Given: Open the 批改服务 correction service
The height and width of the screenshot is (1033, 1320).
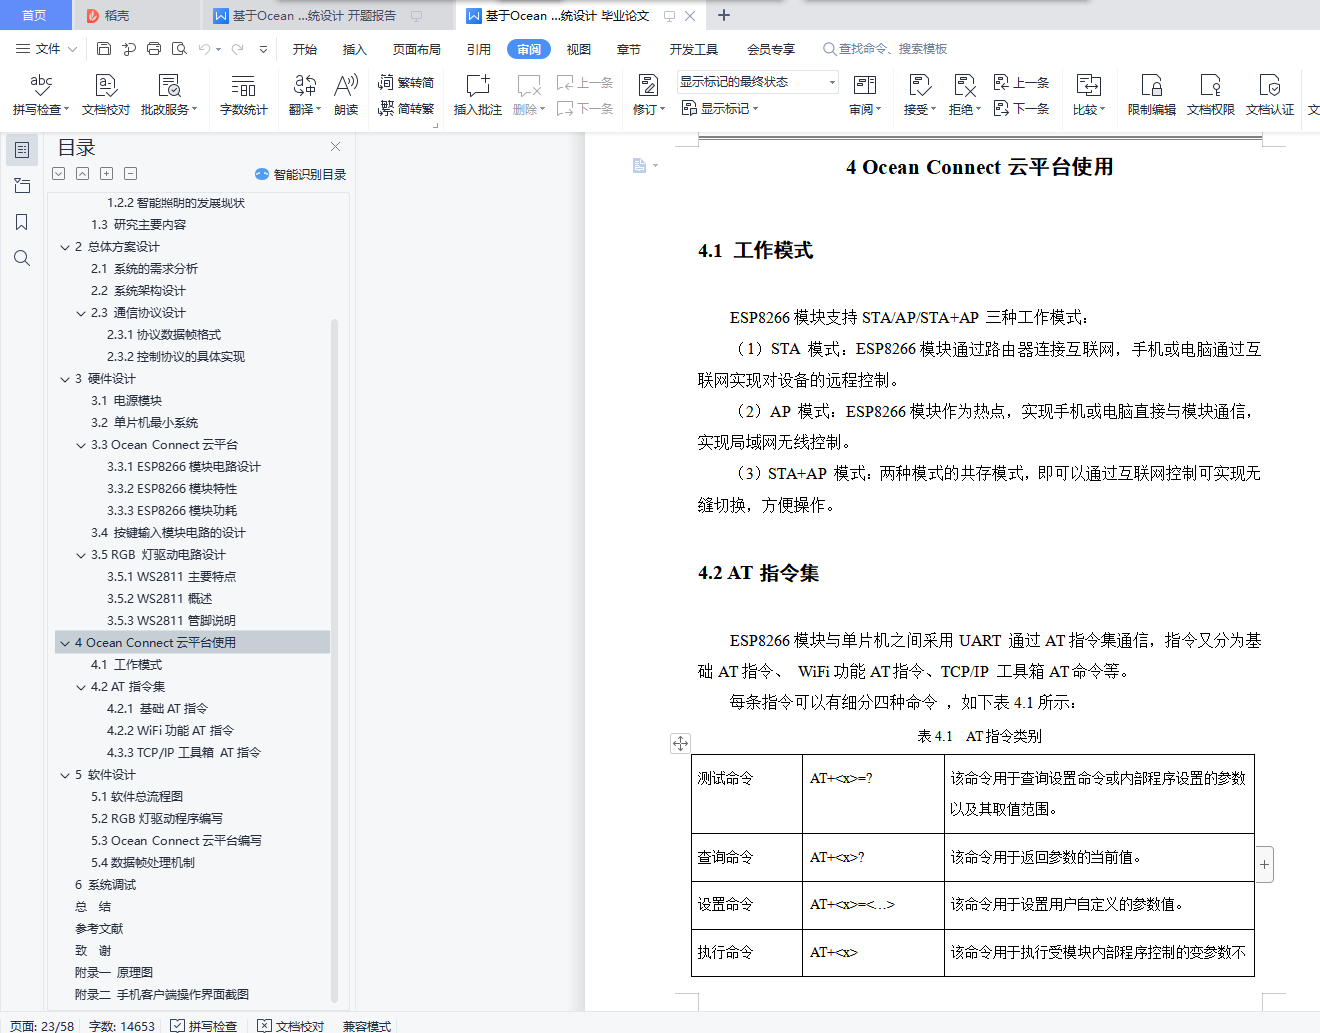Looking at the screenshot, I should pos(169,95).
